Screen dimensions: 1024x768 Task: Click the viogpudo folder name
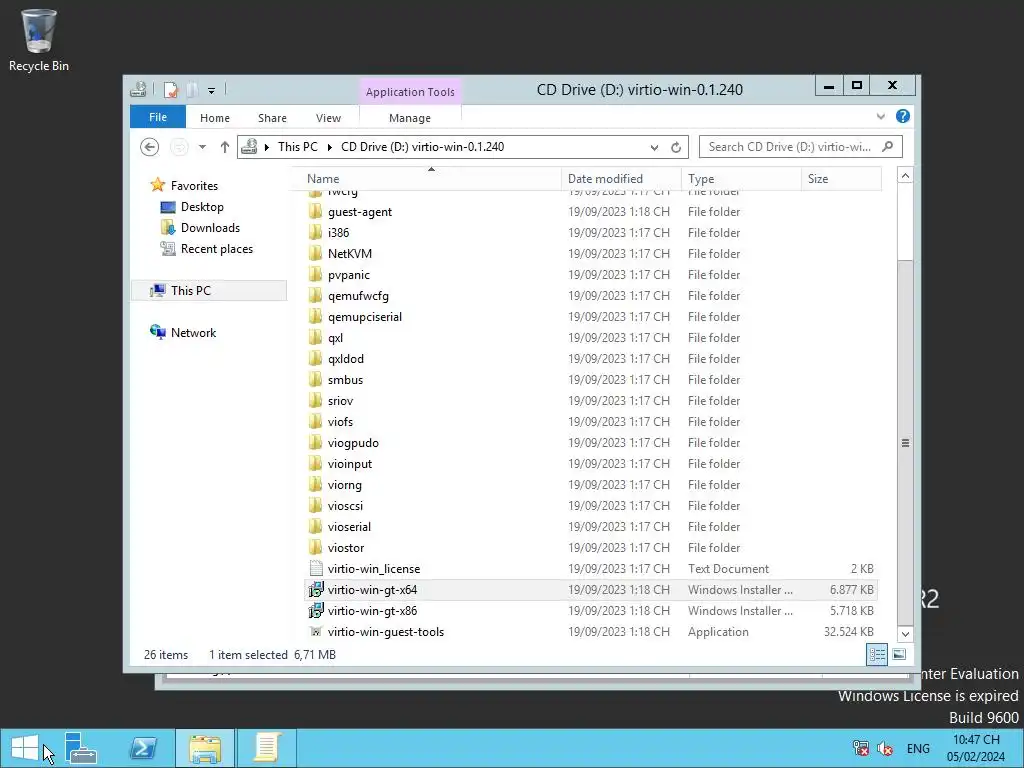tap(353, 443)
